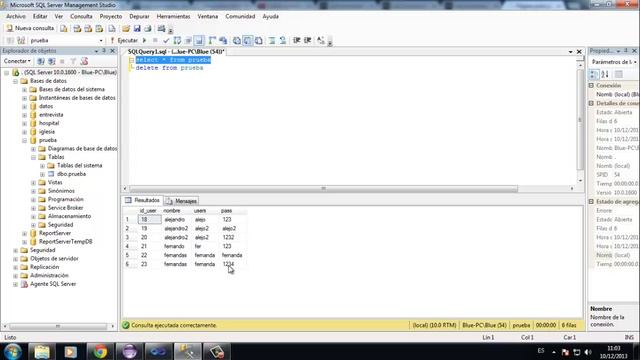Image resolution: width=640 pixels, height=360 pixels.
Task: Toggle auto-hide pin of Properties panel
Action: coord(626,51)
